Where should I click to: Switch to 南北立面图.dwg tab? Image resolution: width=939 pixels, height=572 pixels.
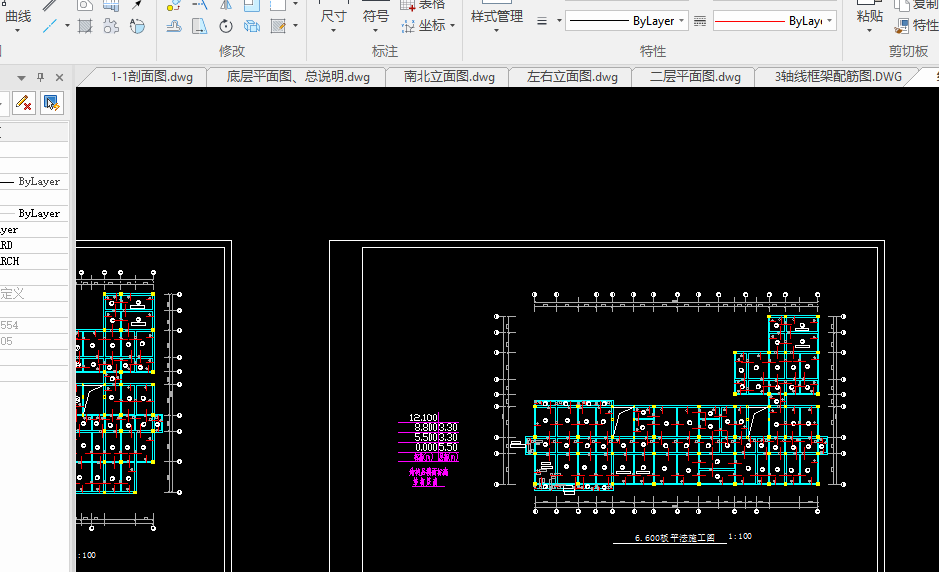[449, 77]
